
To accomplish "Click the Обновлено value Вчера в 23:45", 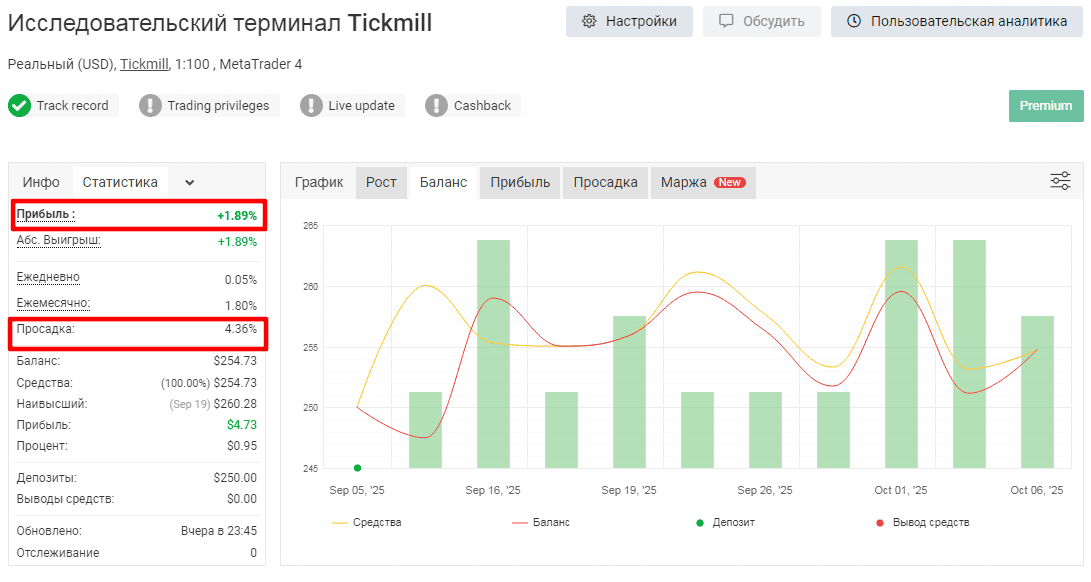I will (x=218, y=530).
